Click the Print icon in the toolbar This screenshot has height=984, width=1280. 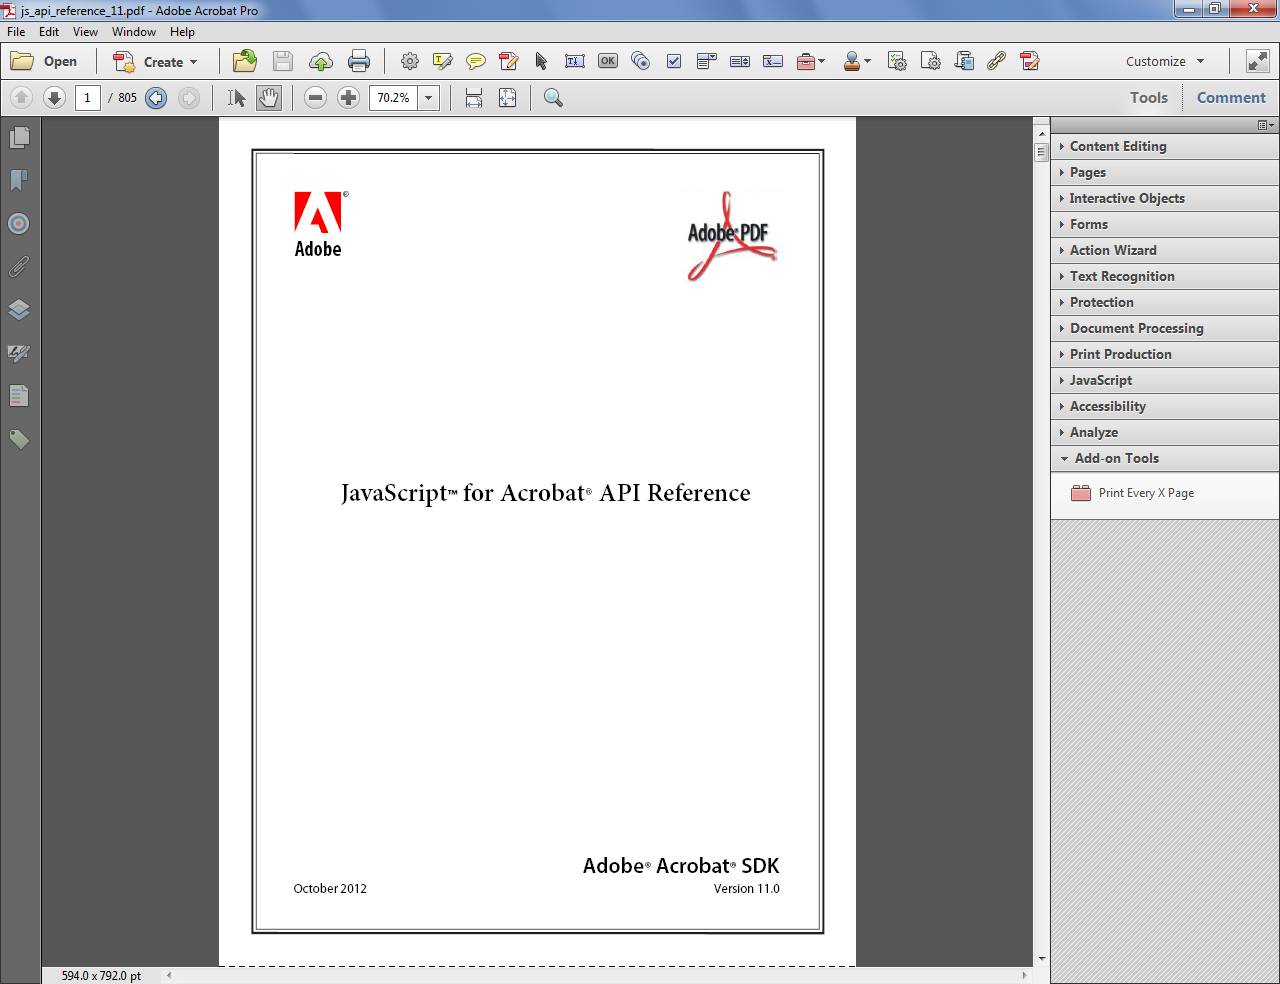click(359, 61)
